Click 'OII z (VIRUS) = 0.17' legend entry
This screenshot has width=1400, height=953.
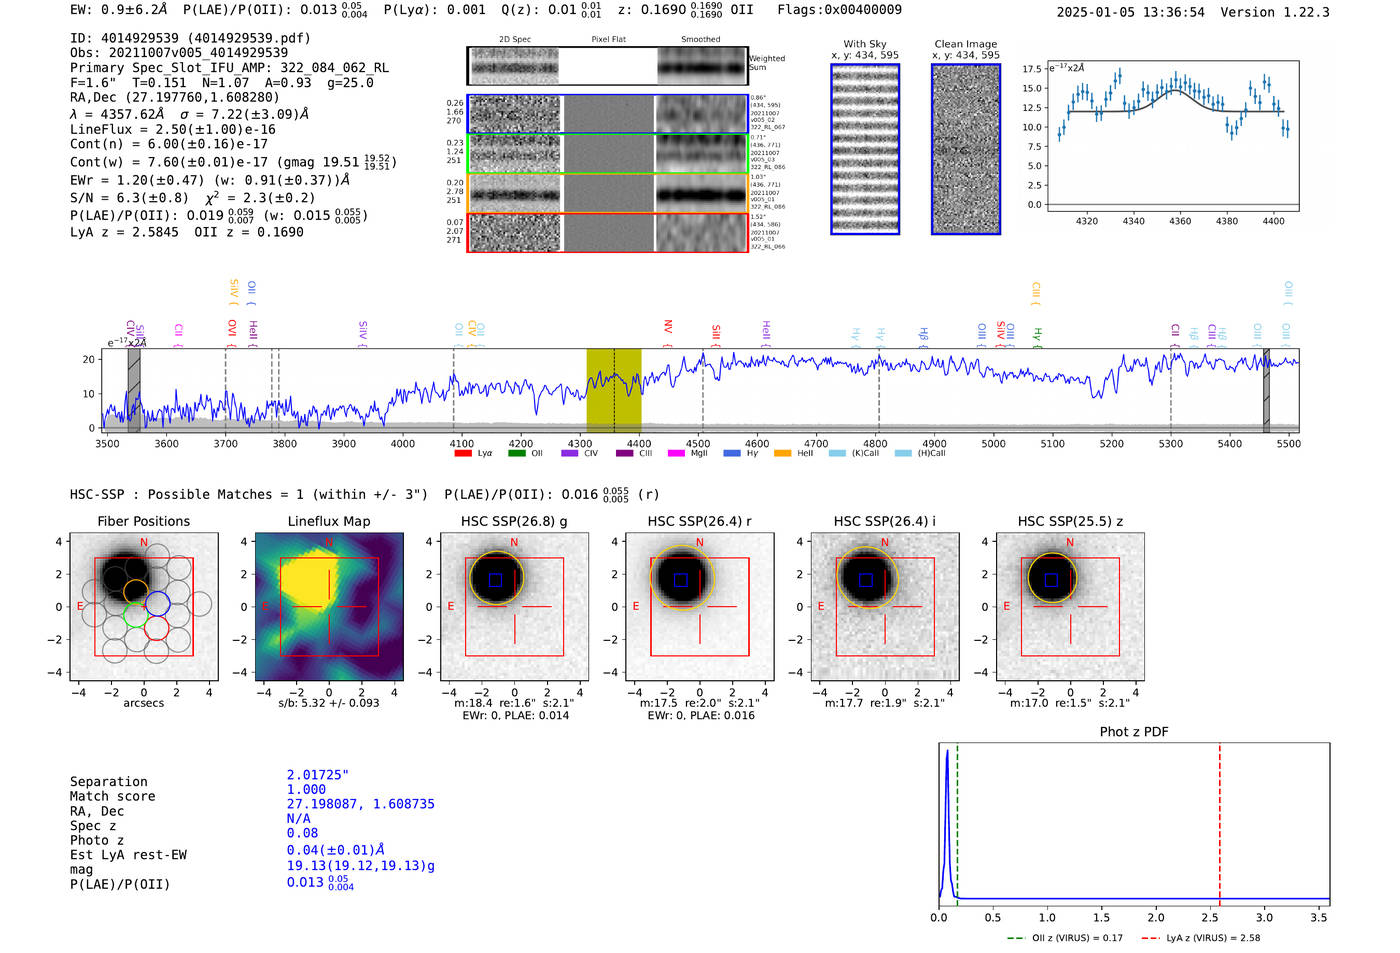coord(1065,938)
